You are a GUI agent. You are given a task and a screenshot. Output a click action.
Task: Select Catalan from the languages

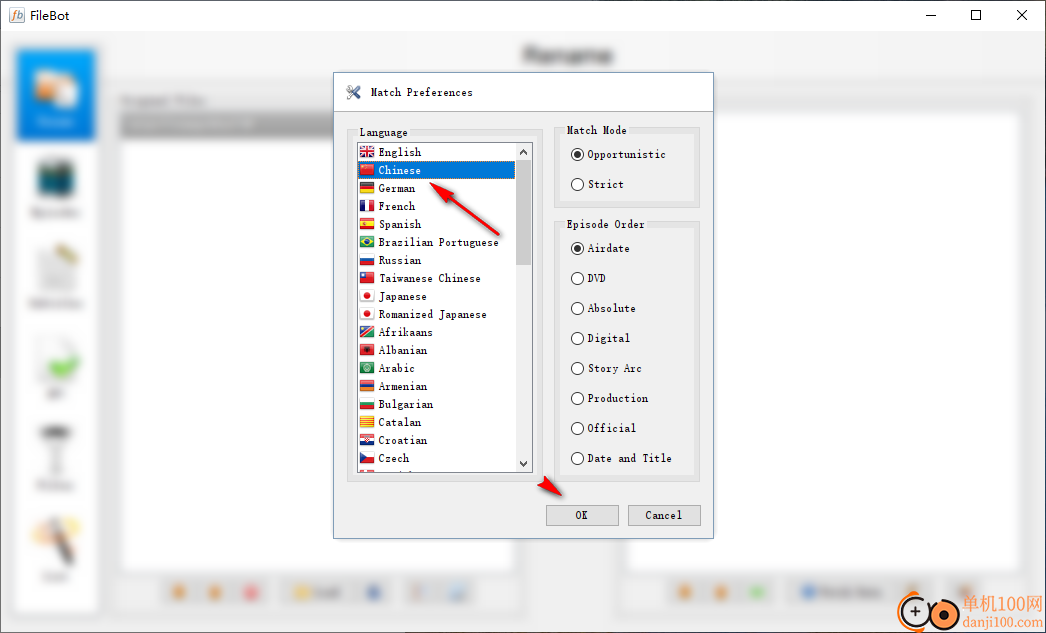pyautogui.click(x=436, y=422)
